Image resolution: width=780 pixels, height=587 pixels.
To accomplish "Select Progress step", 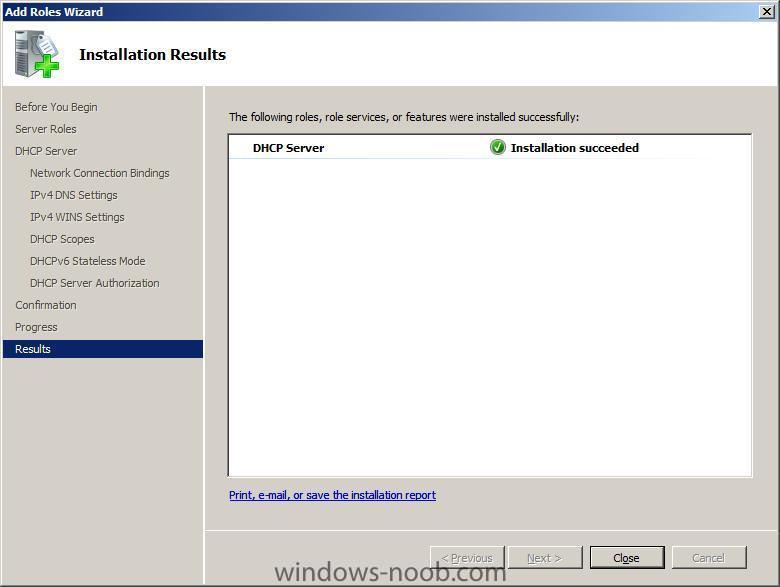I will tap(36, 327).
